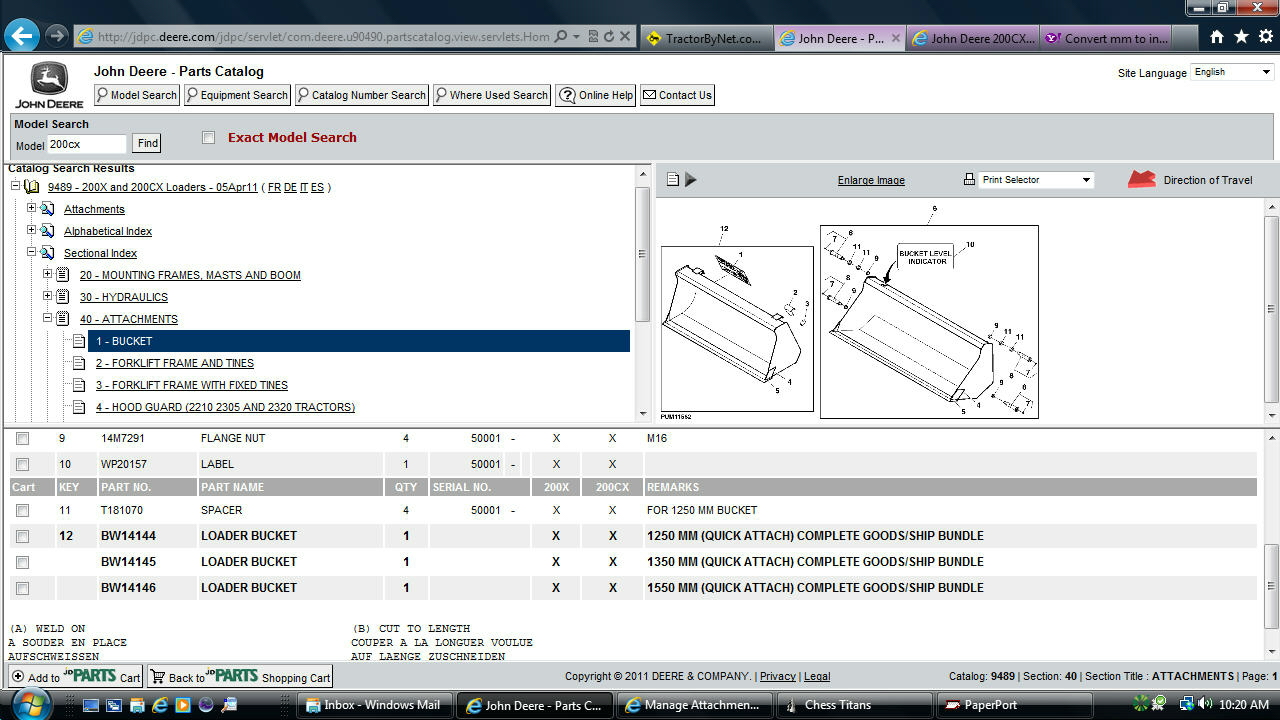Click the Direction of Travel red arrow icon
The height and width of the screenshot is (720, 1280).
pyautogui.click(x=1141, y=179)
